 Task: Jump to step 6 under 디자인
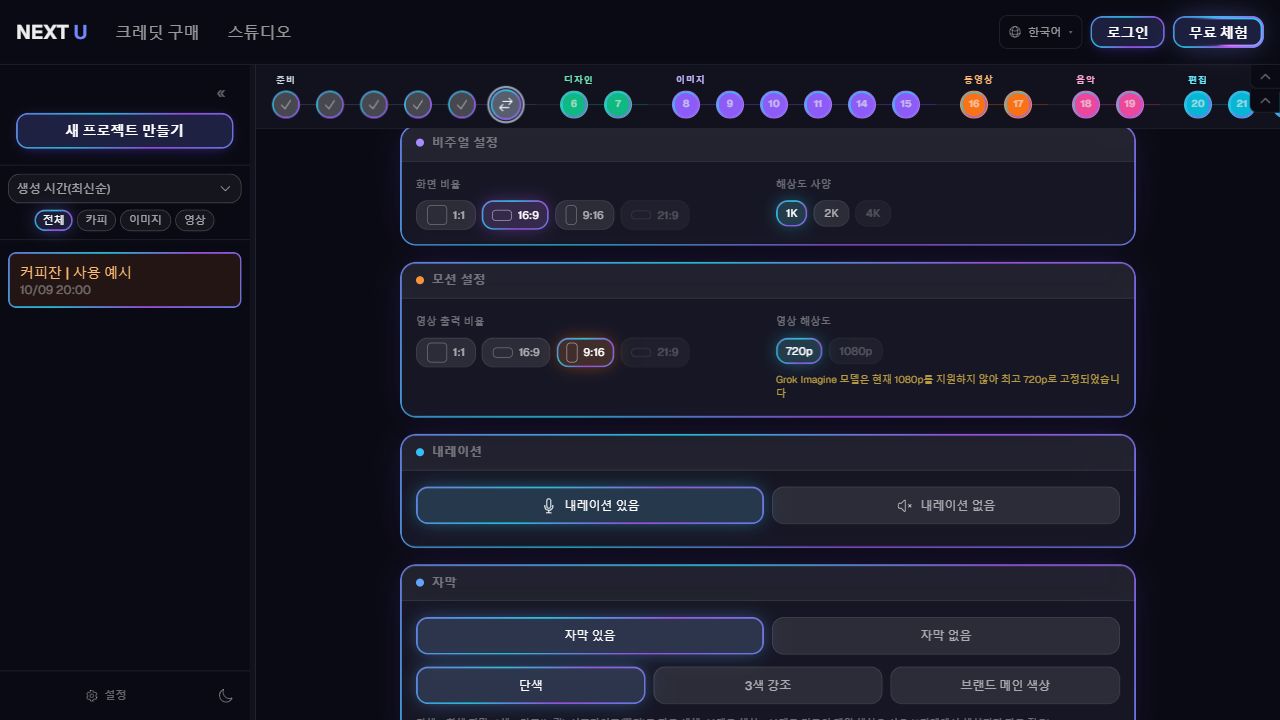574,104
